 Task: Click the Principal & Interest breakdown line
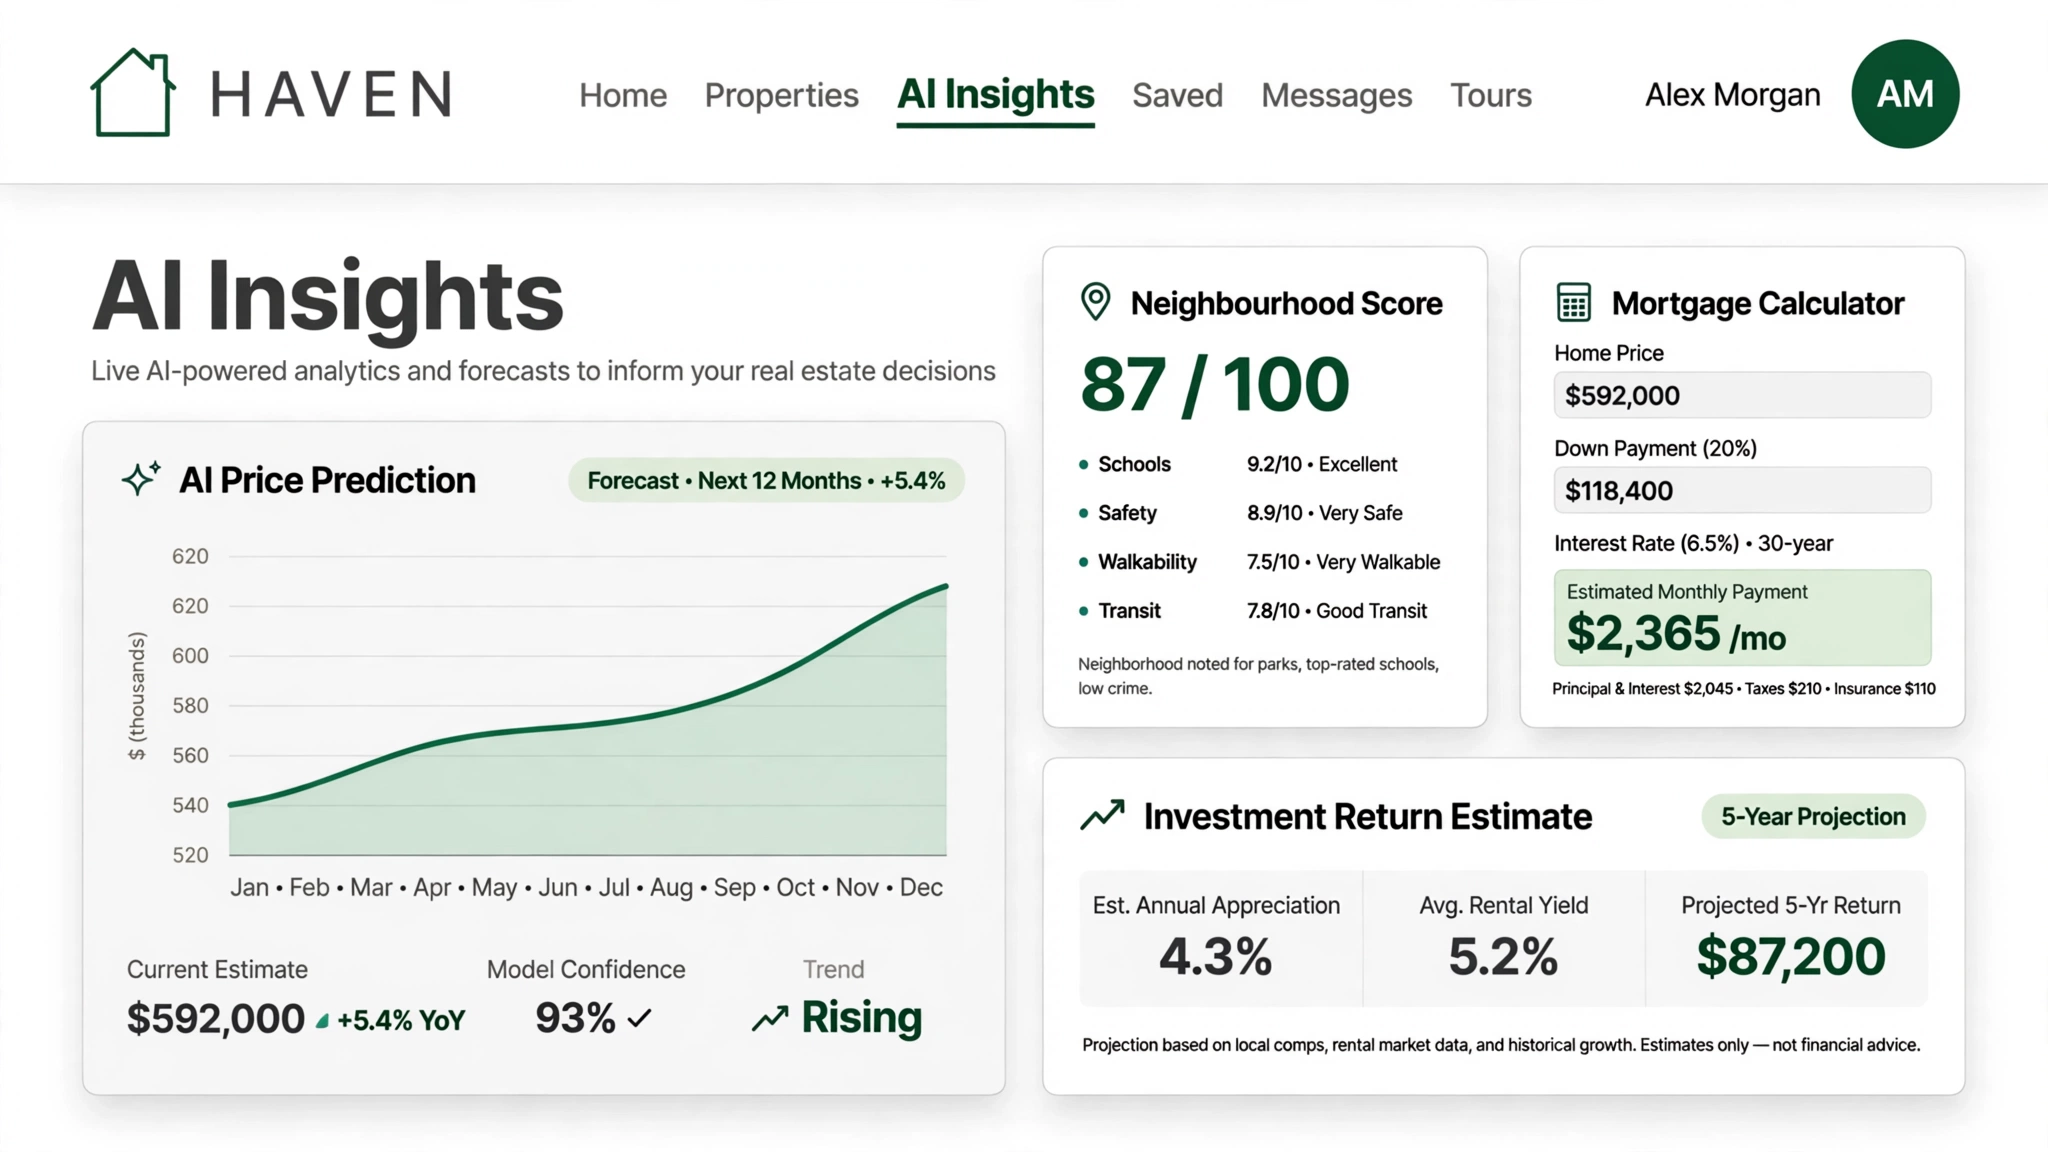pos(1743,688)
